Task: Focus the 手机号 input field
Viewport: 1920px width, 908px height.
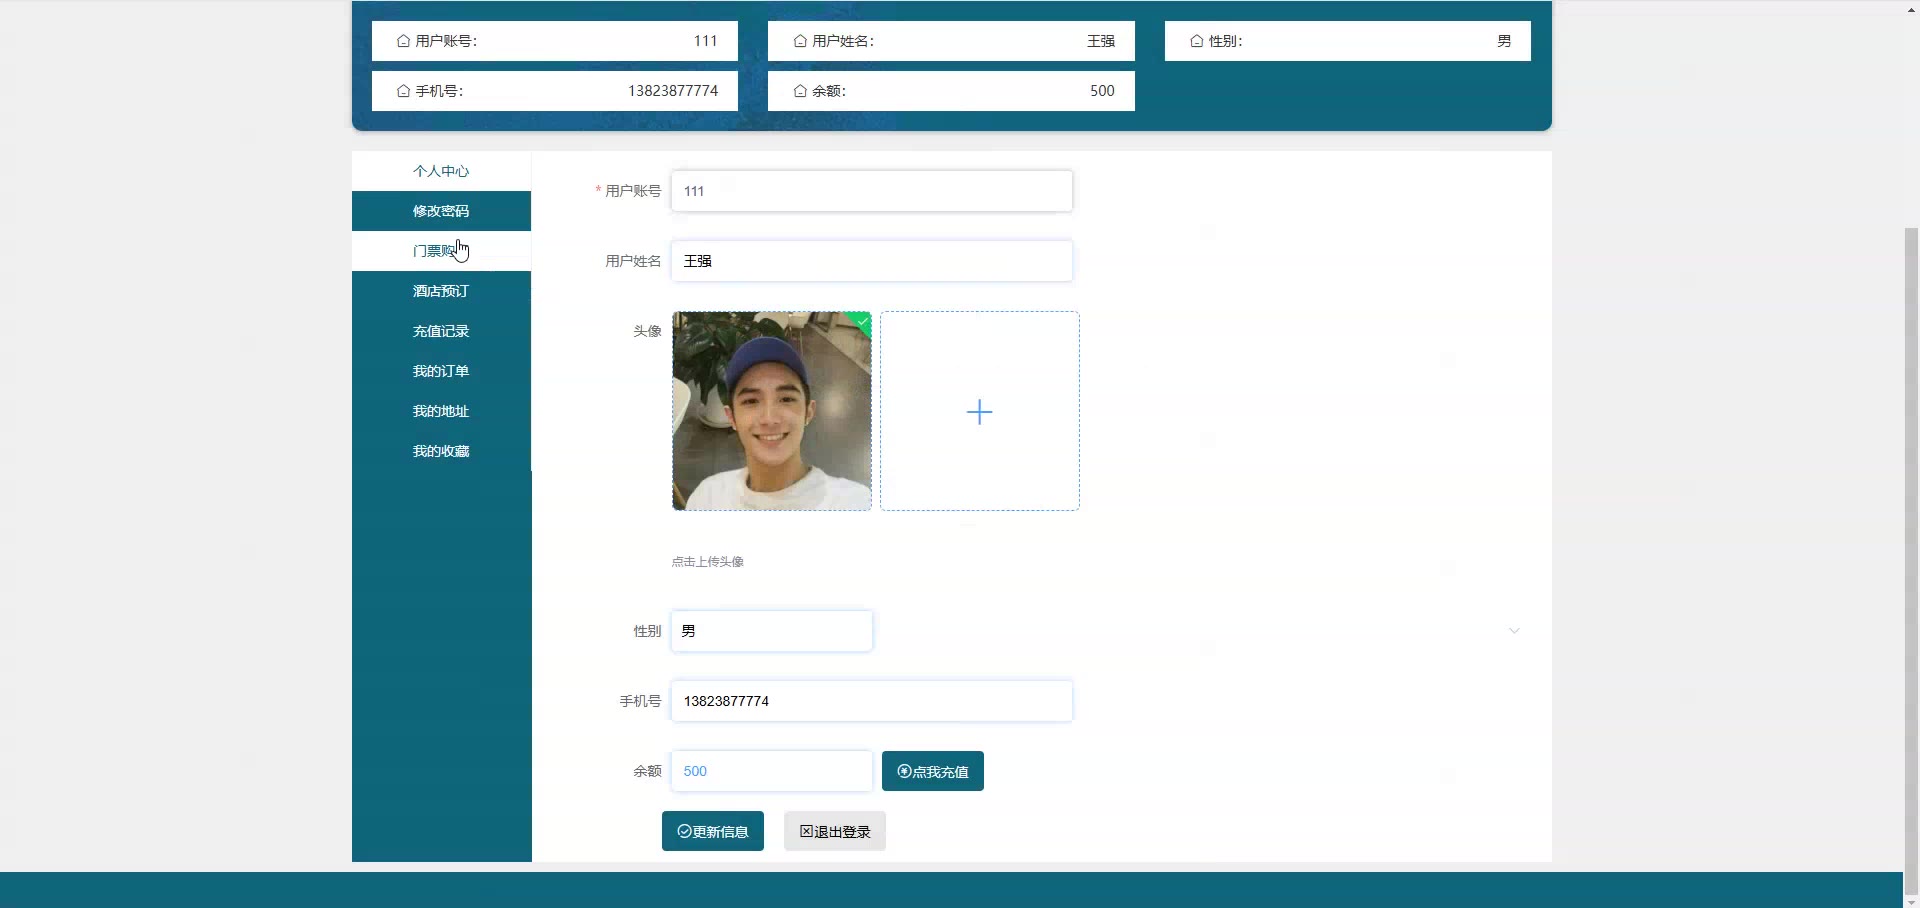Action: pos(871,701)
